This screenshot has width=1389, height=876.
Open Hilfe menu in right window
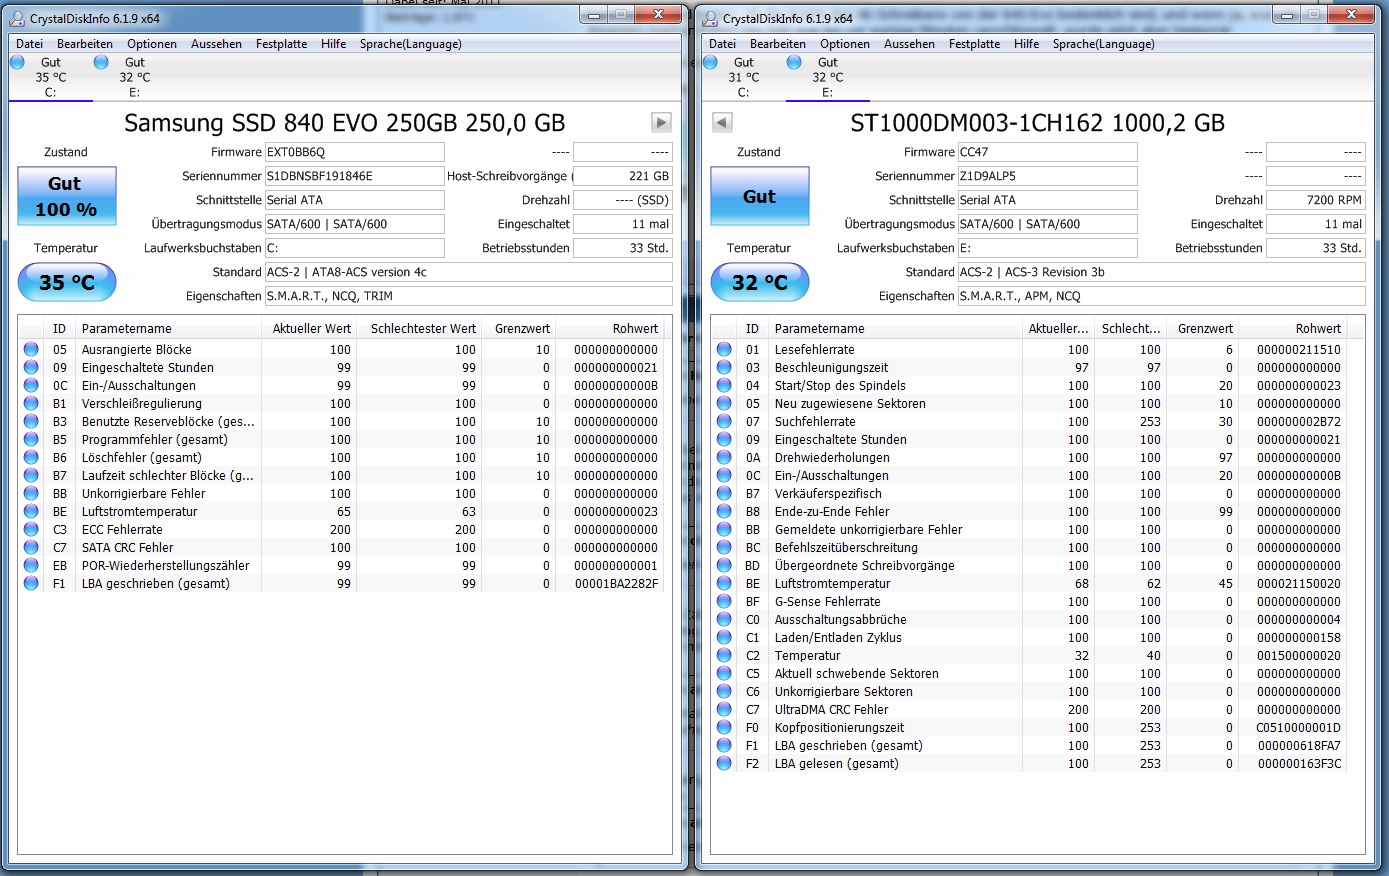tap(1027, 44)
